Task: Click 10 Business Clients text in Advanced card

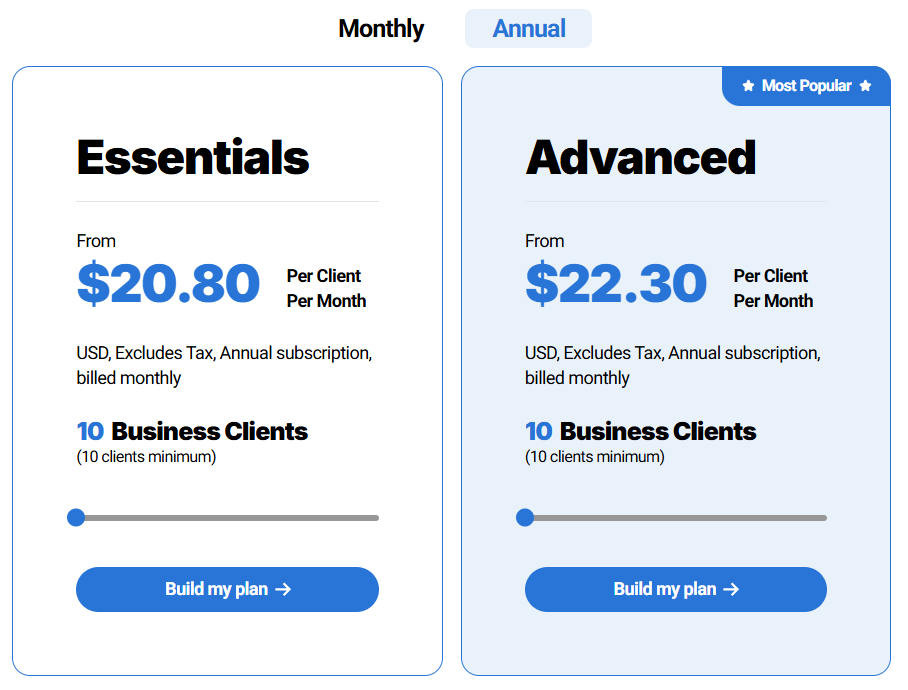Action: pos(640,431)
